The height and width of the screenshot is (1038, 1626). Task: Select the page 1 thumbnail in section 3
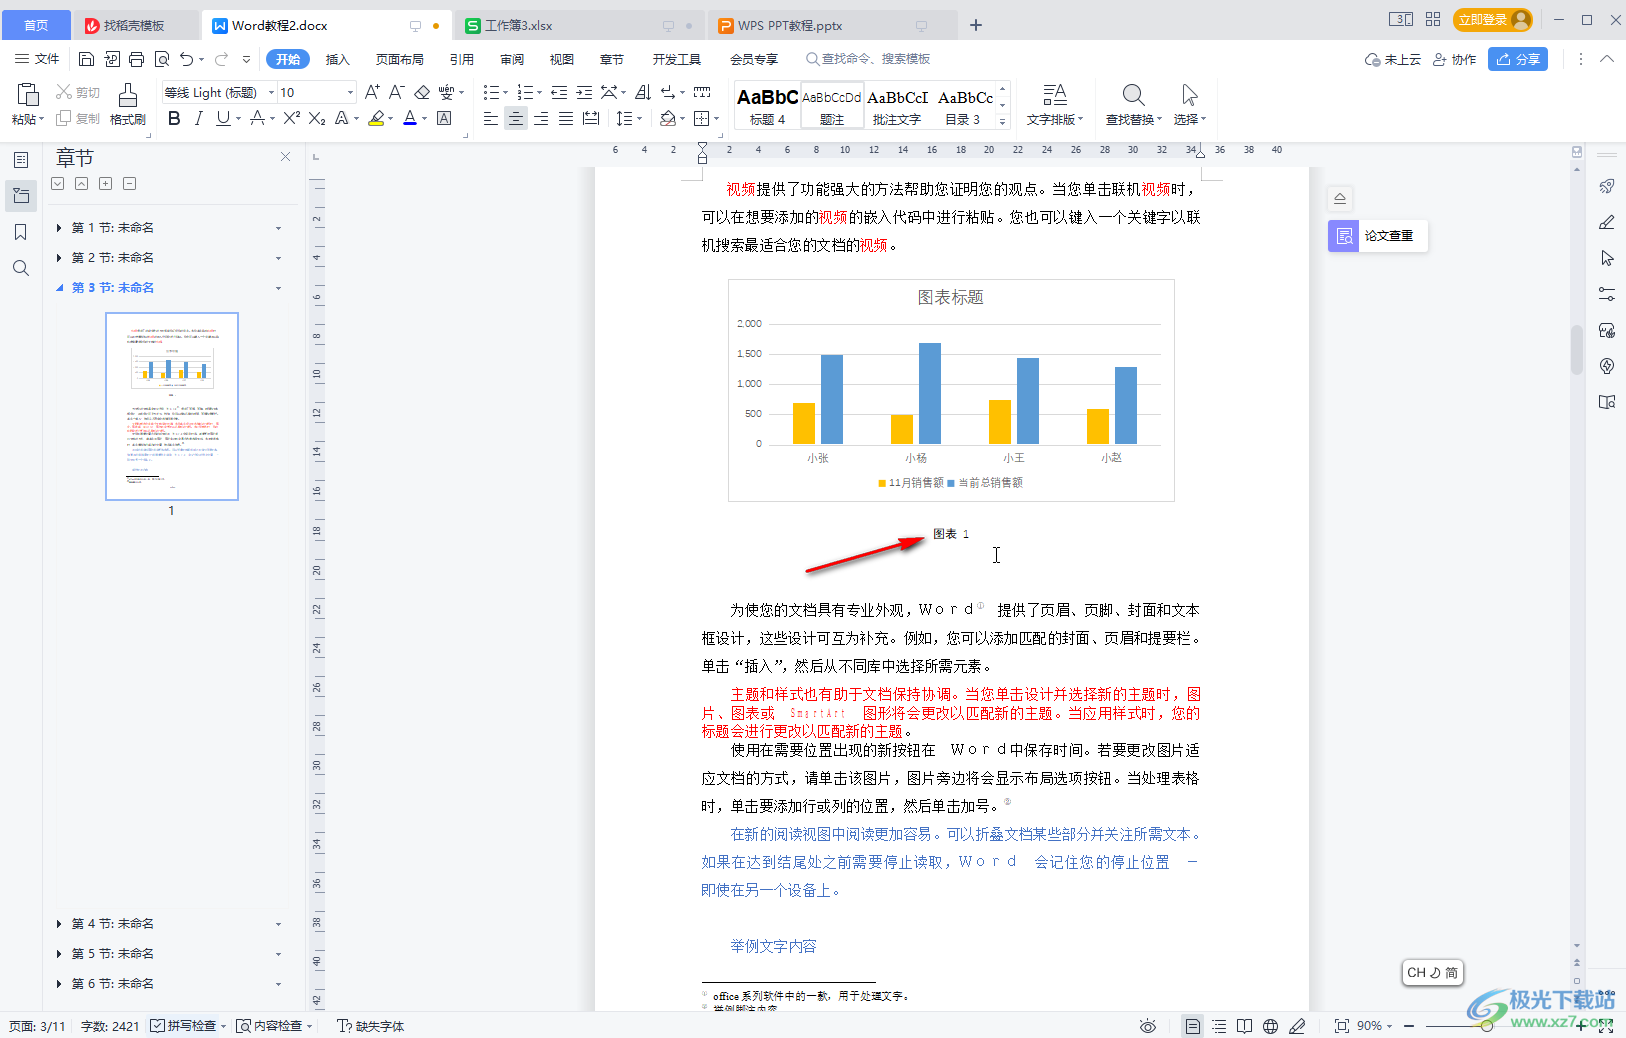pyautogui.click(x=172, y=406)
